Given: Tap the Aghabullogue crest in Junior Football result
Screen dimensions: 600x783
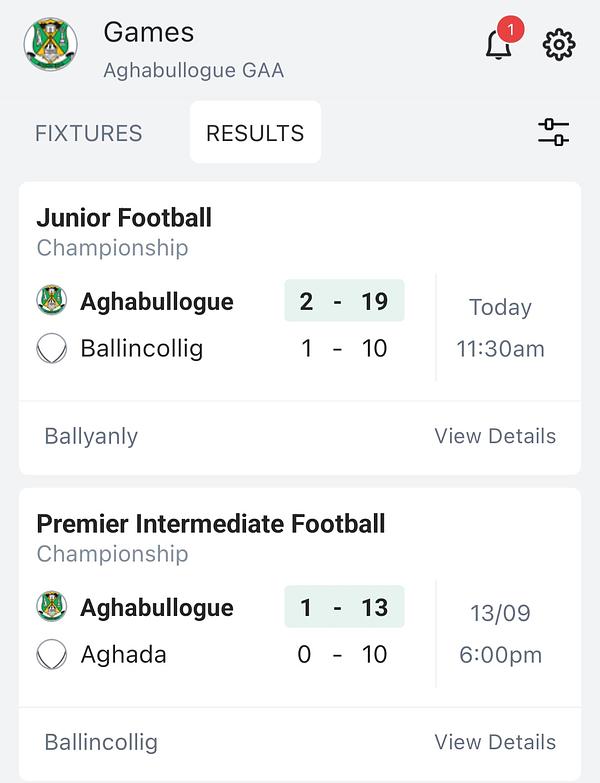Looking at the screenshot, I should (51, 300).
